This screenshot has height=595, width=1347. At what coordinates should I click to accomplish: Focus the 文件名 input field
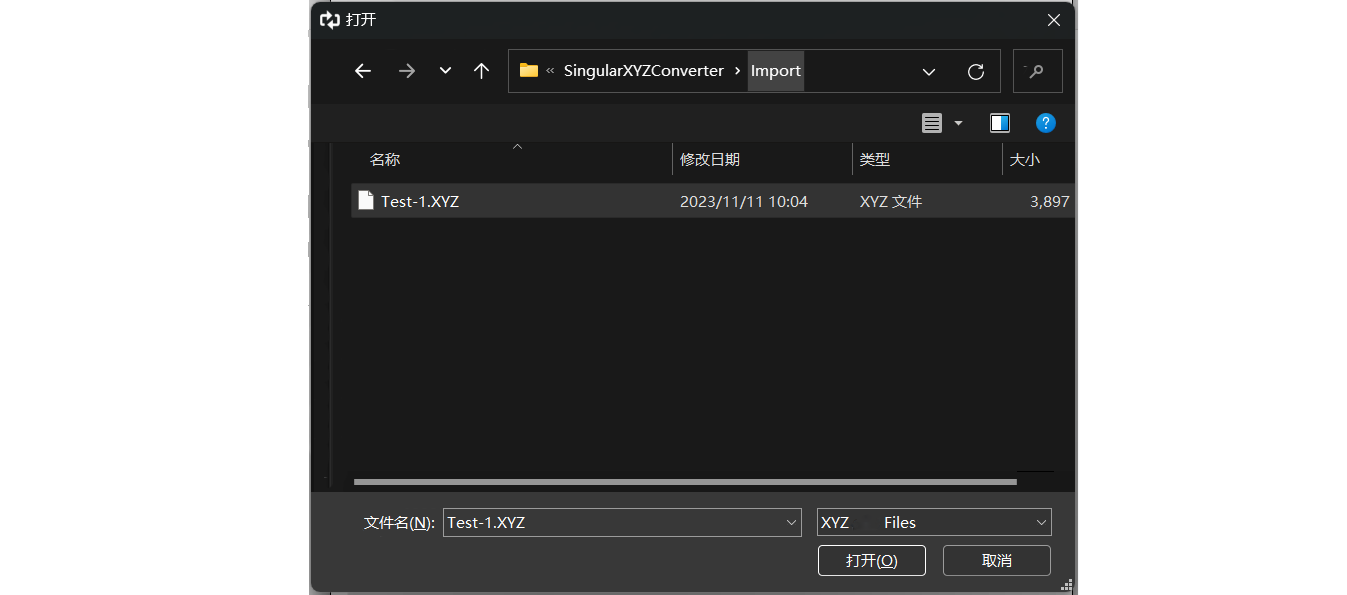(x=622, y=522)
